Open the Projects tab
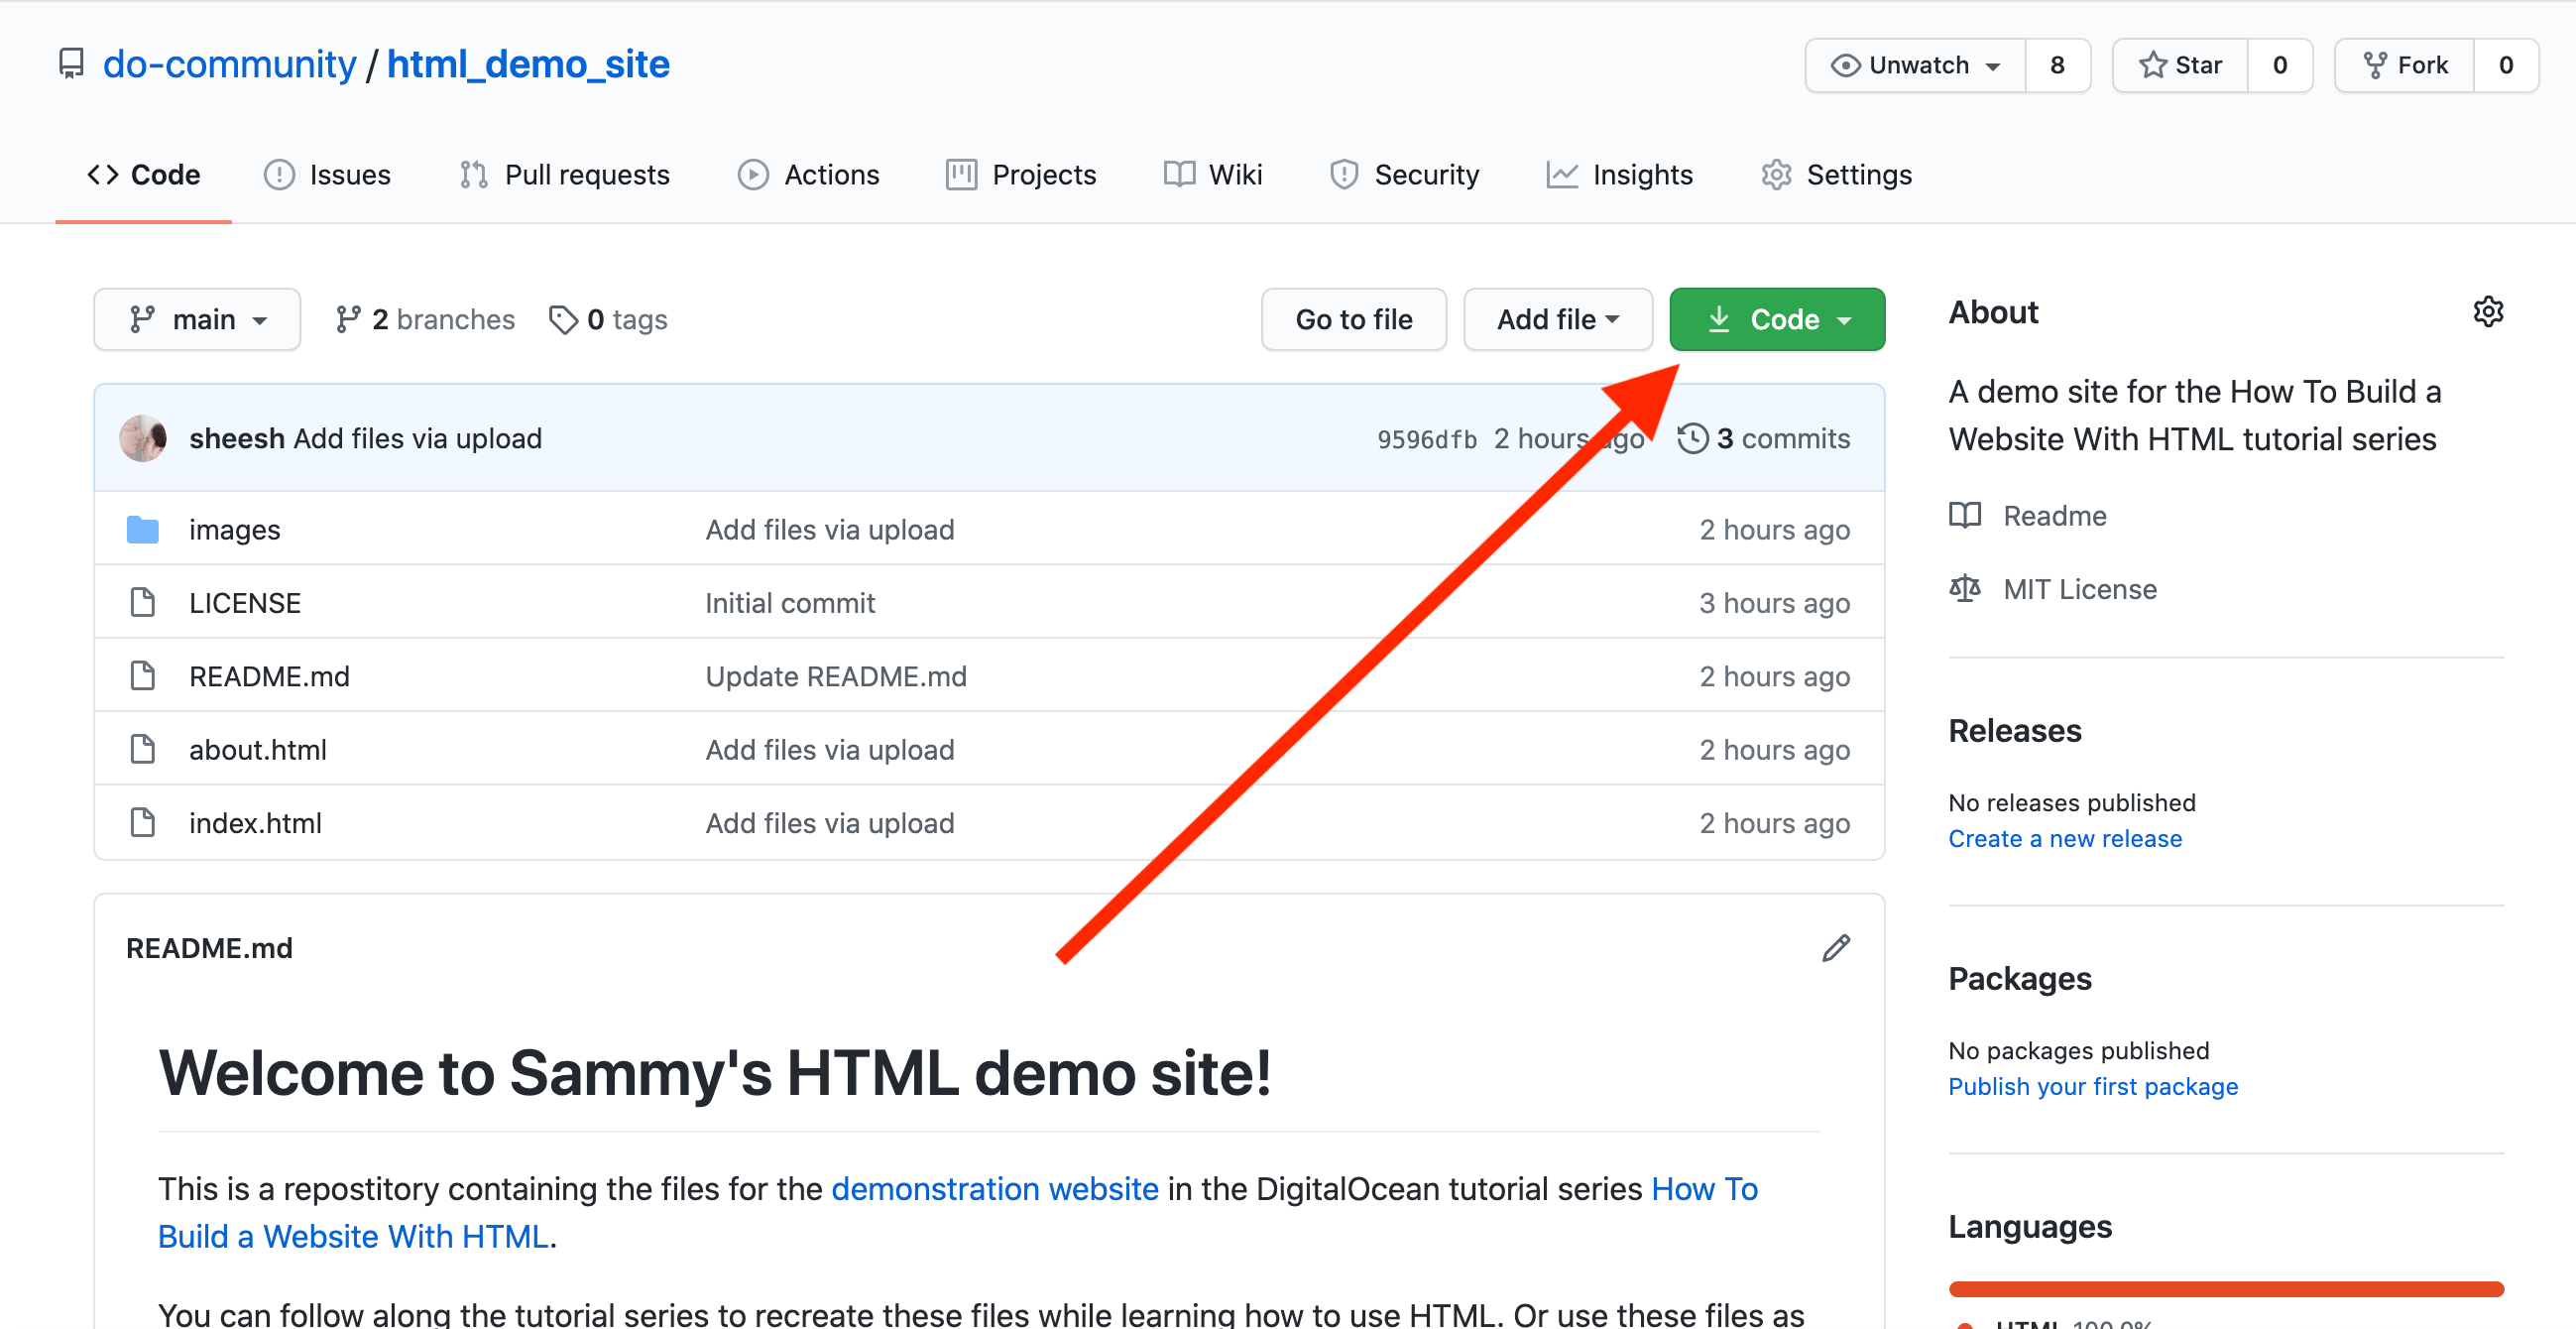Viewport: 2576px width, 1329px height. pyautogui.click(x=1021, y=175)
